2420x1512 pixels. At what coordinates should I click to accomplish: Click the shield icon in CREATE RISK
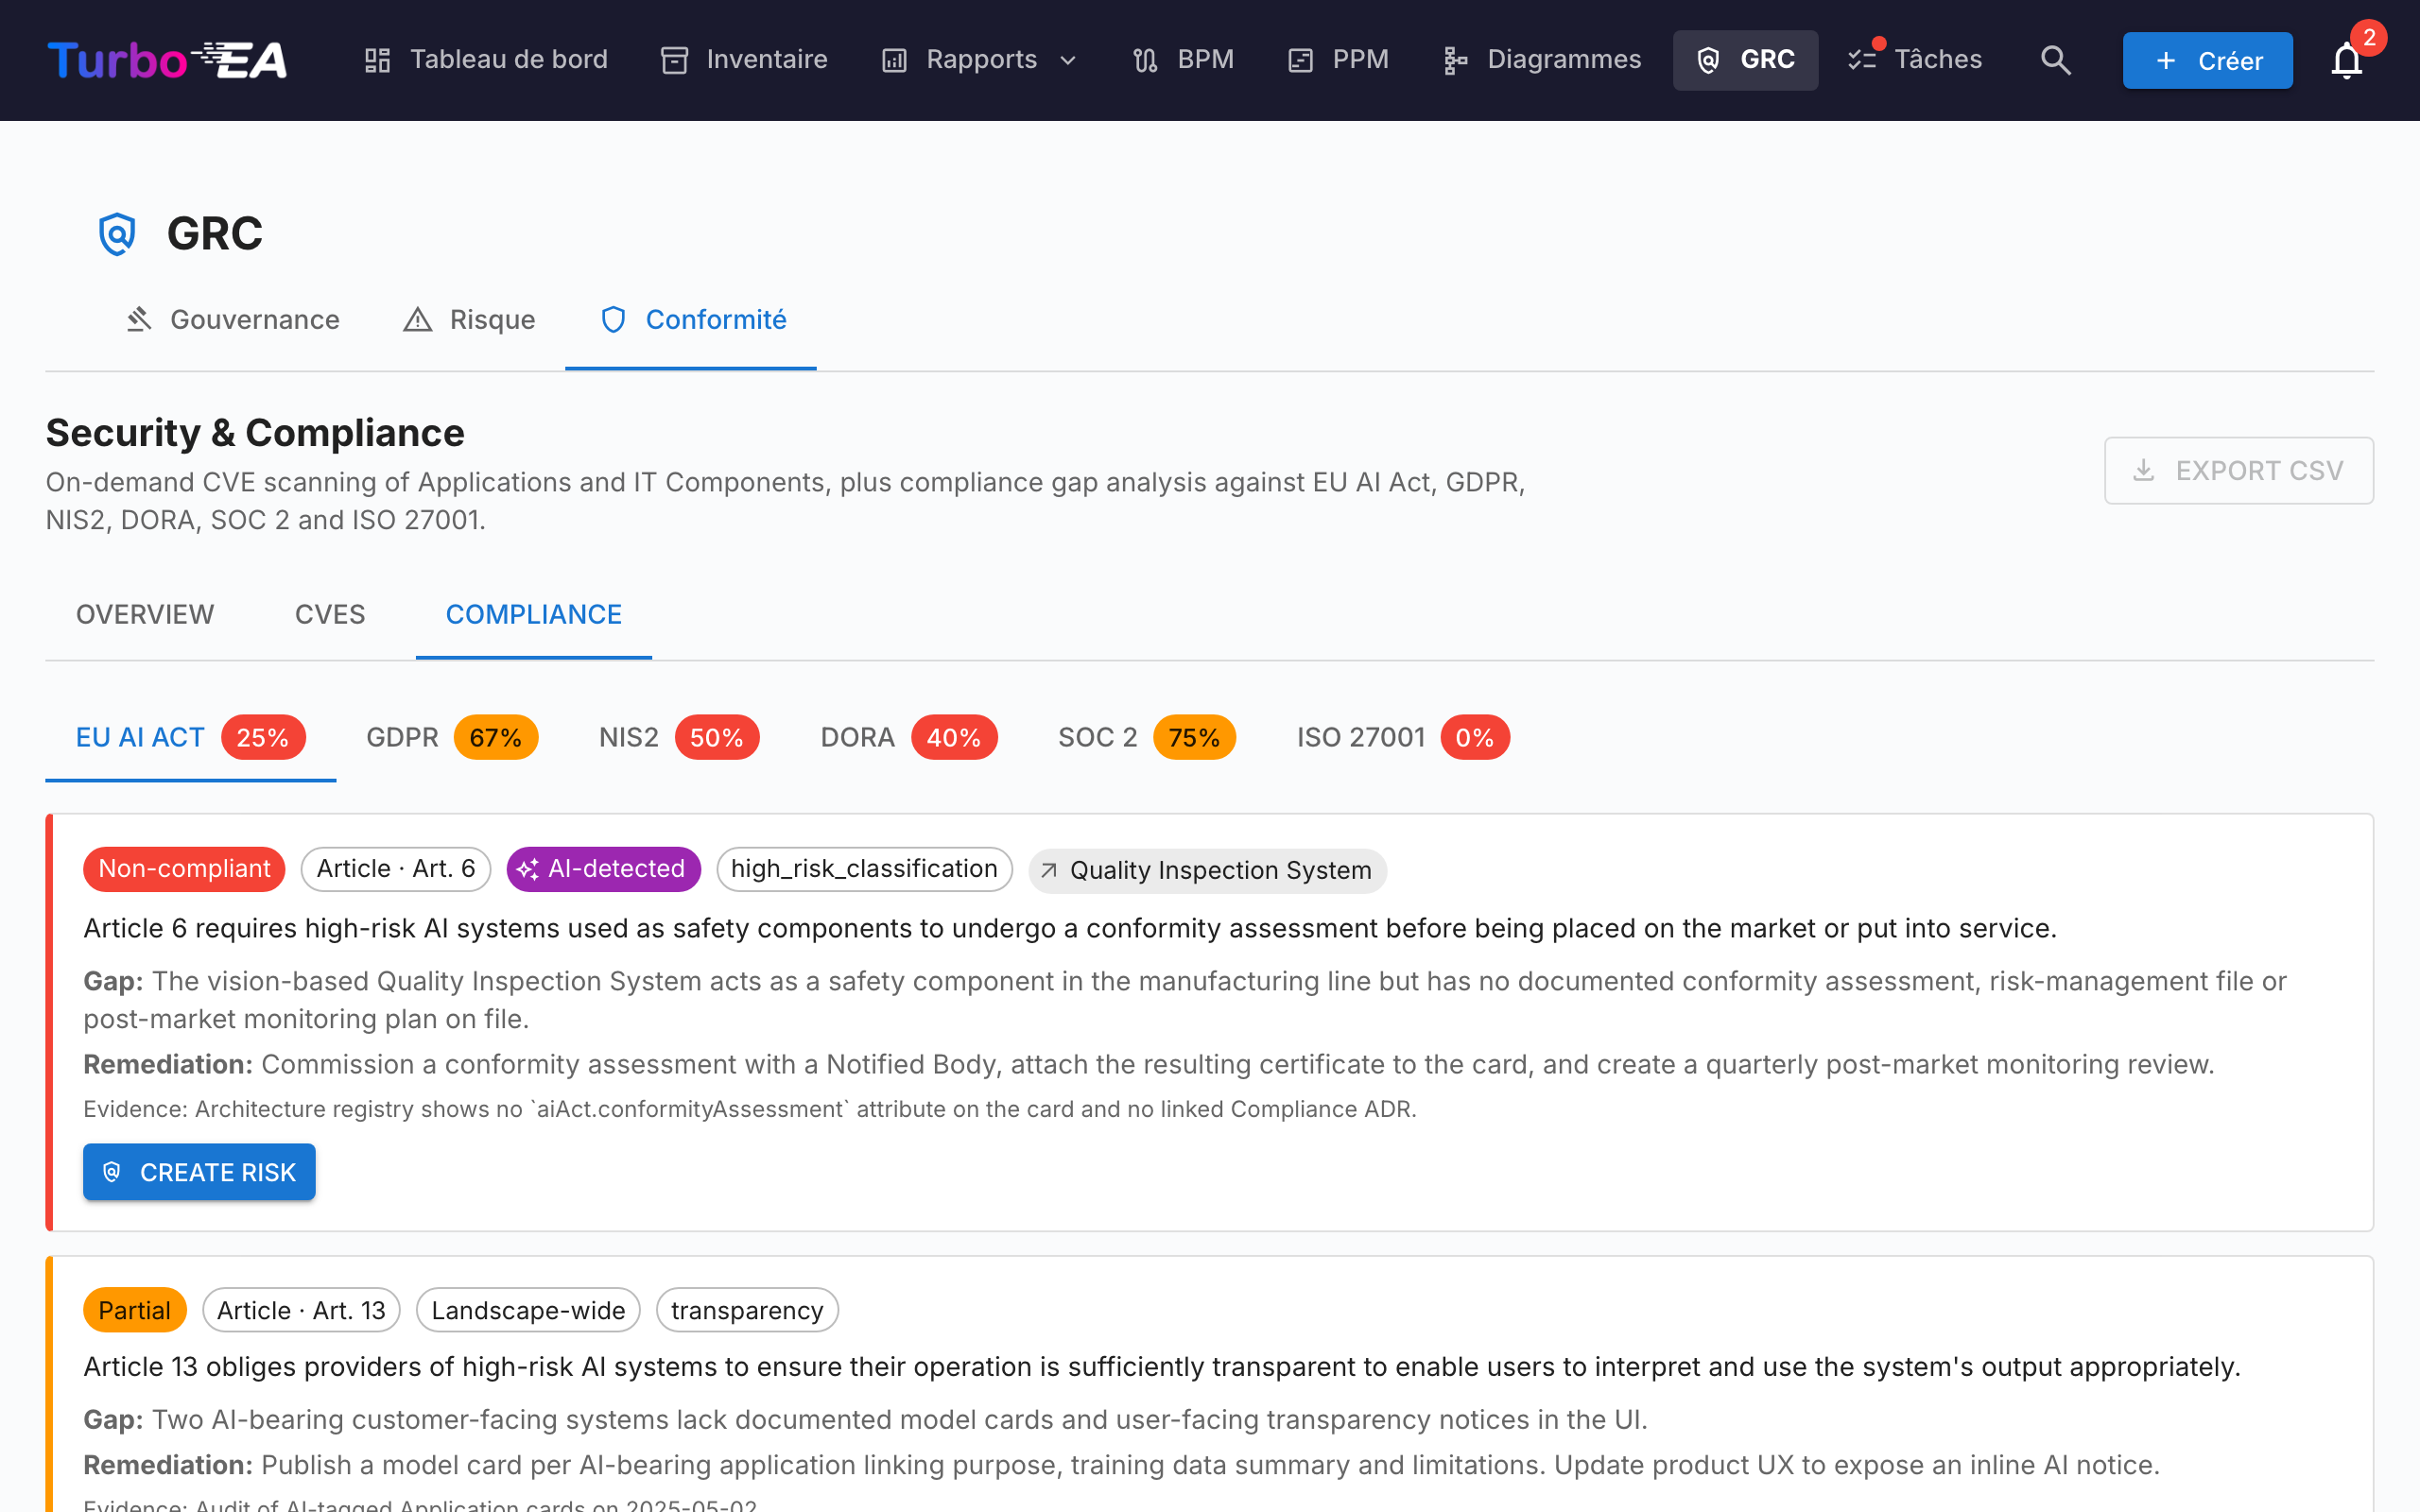click(112, 1172)
